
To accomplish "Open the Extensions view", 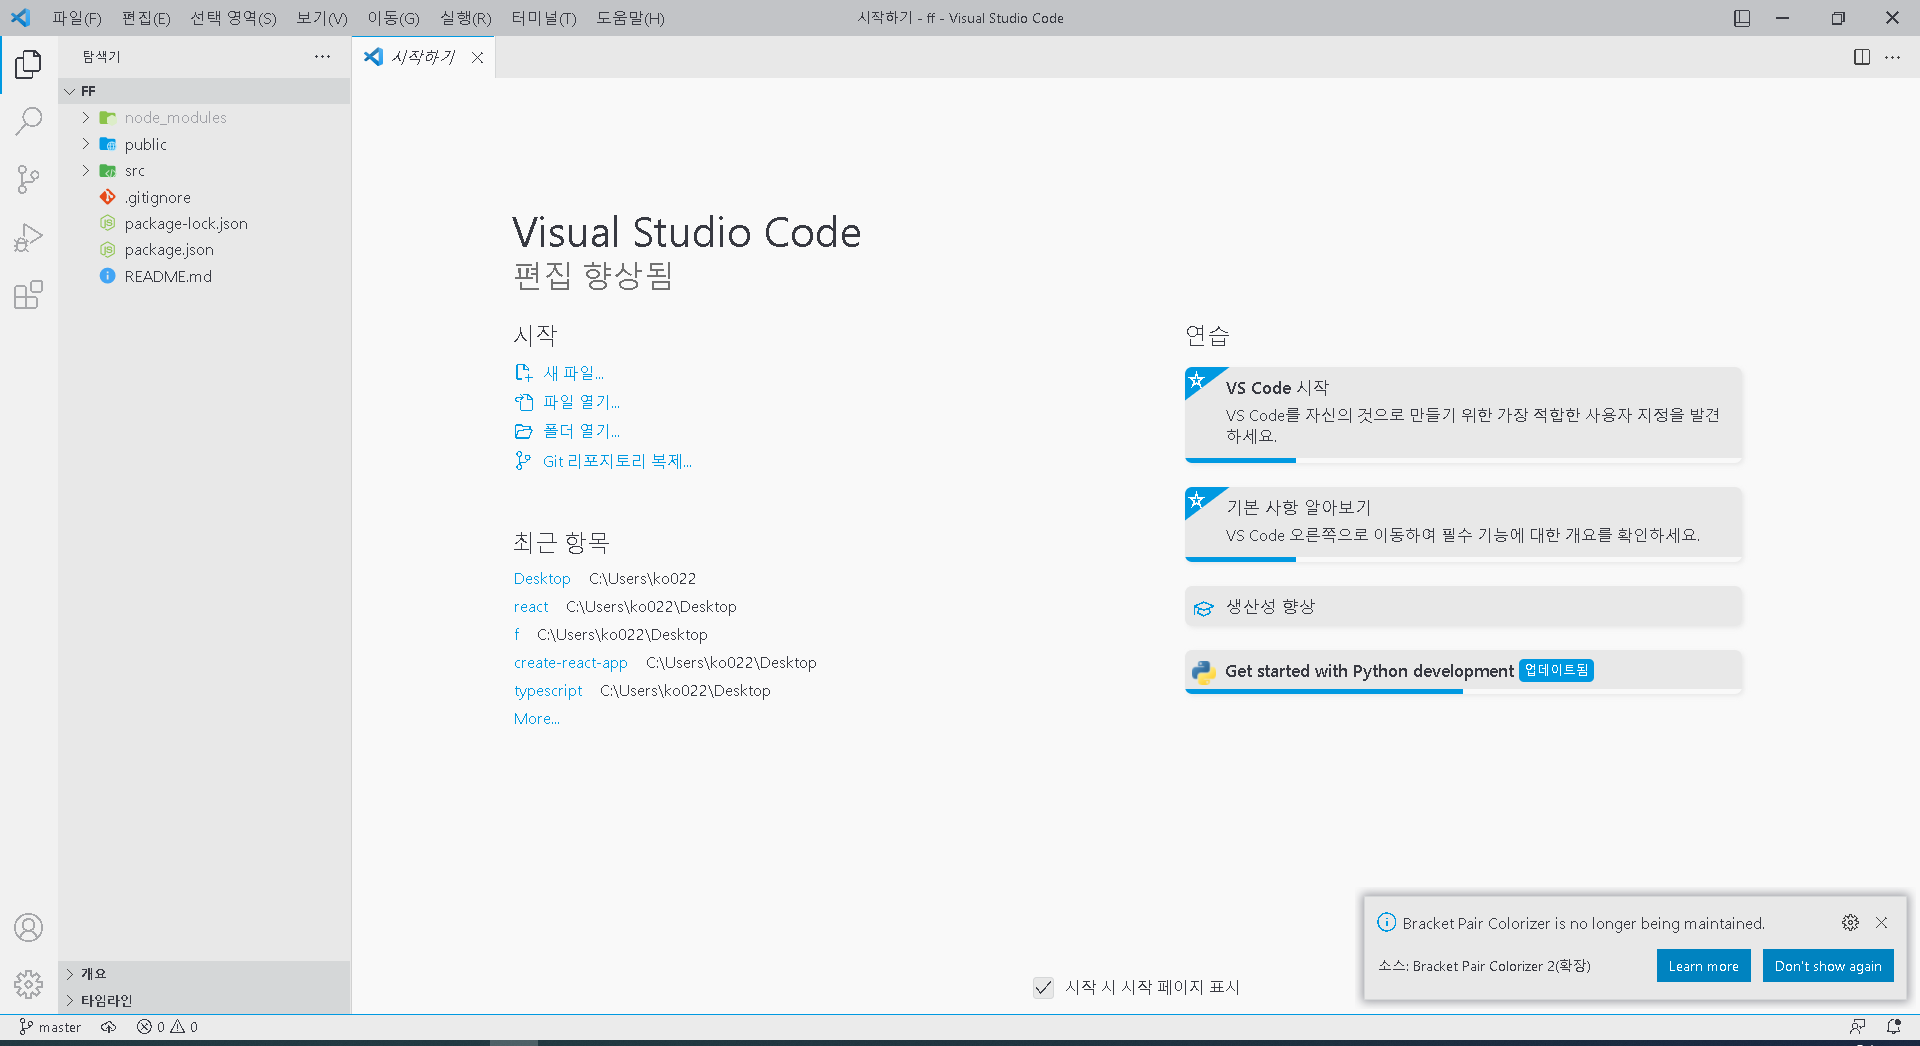I will pos(28,295).
